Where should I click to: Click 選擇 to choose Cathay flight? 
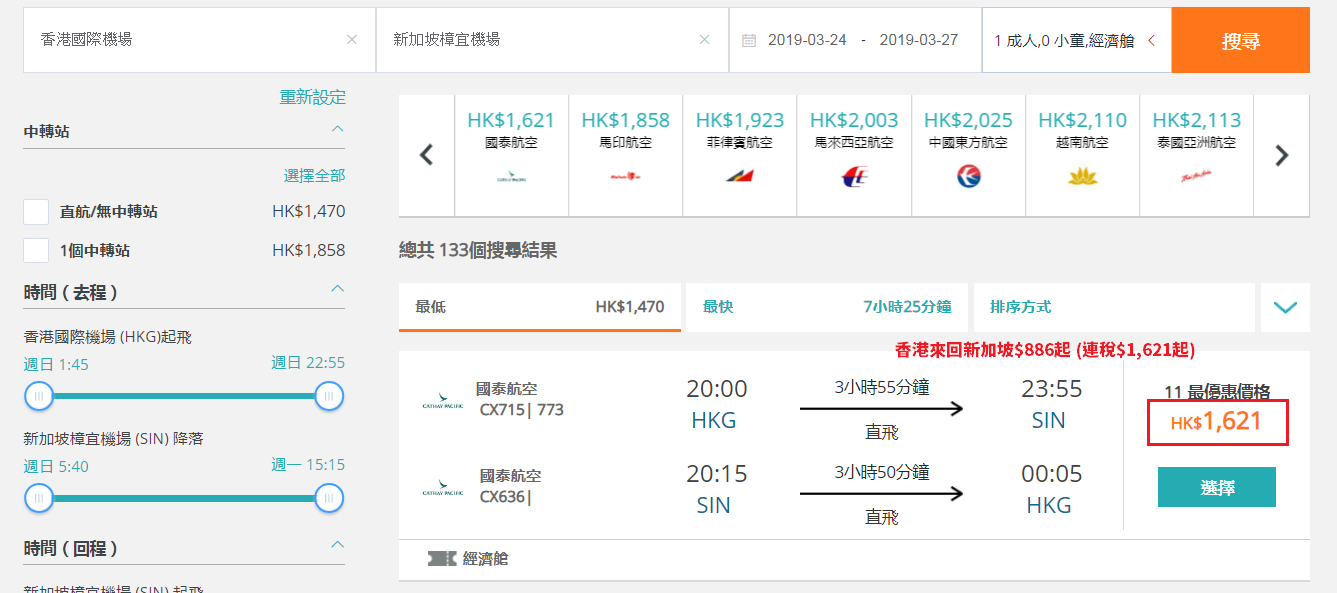click(1217, 487)
